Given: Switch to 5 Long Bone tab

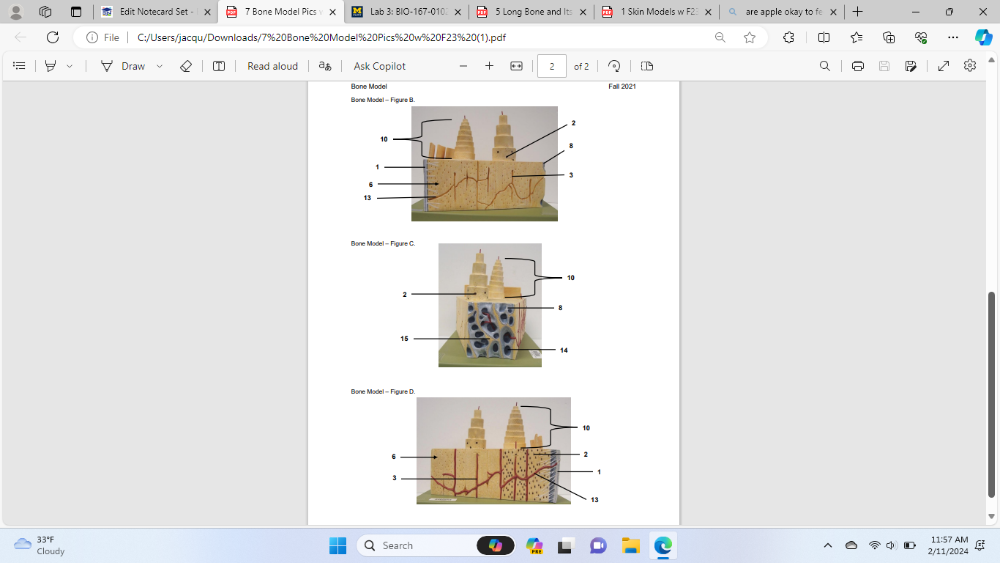Looking at the screenshot, I should [x=527, y=12].
